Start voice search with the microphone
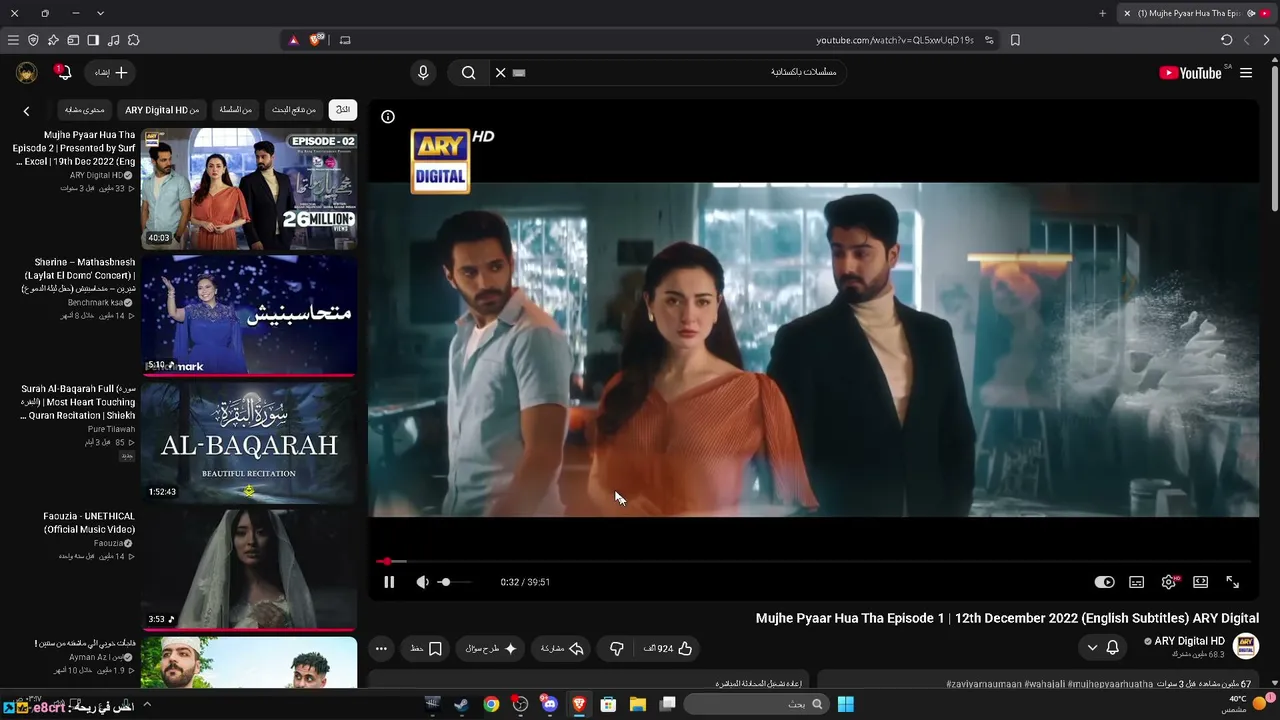The image size is (1280, 720). click(423, 72)
